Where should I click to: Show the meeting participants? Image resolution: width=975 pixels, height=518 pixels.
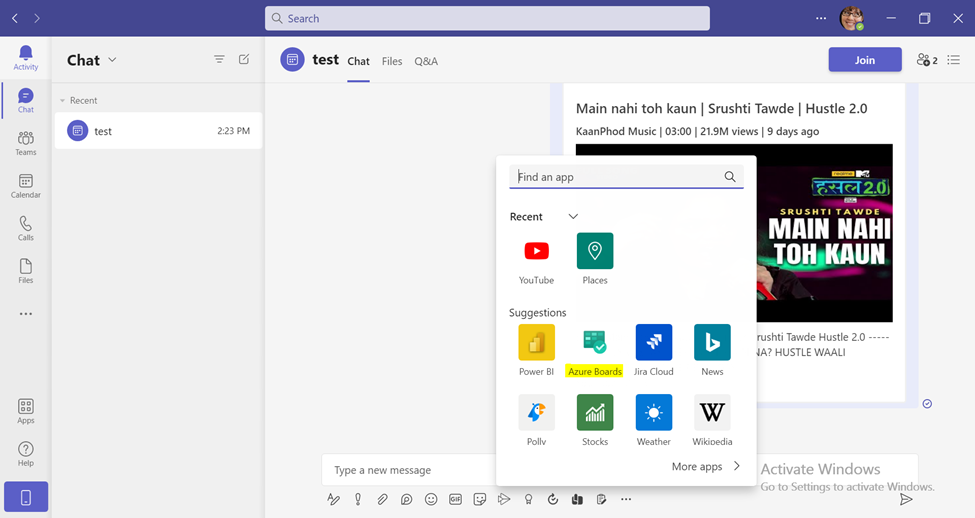[x=926, y=60]
